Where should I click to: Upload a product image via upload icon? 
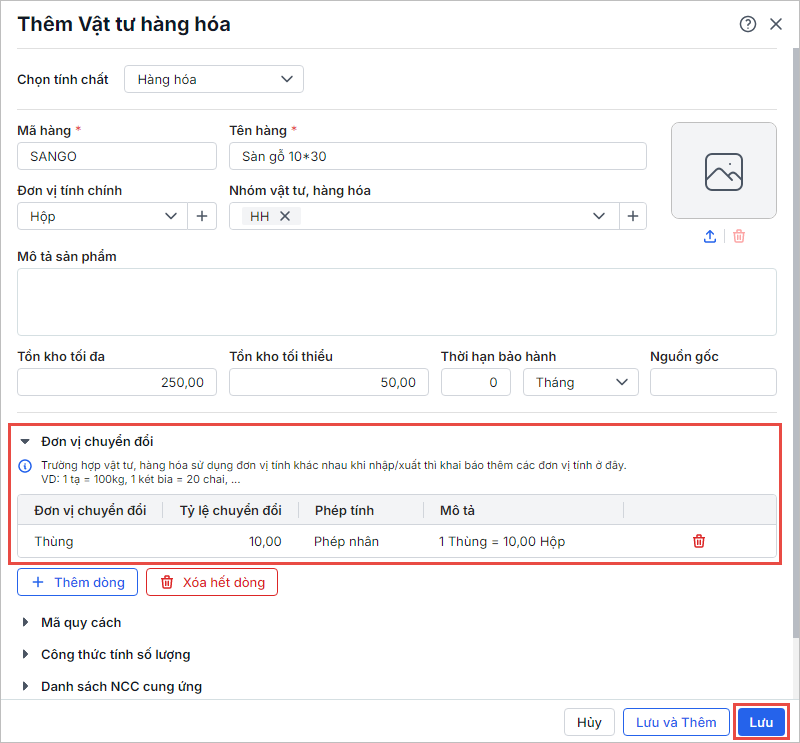[710, 237]
